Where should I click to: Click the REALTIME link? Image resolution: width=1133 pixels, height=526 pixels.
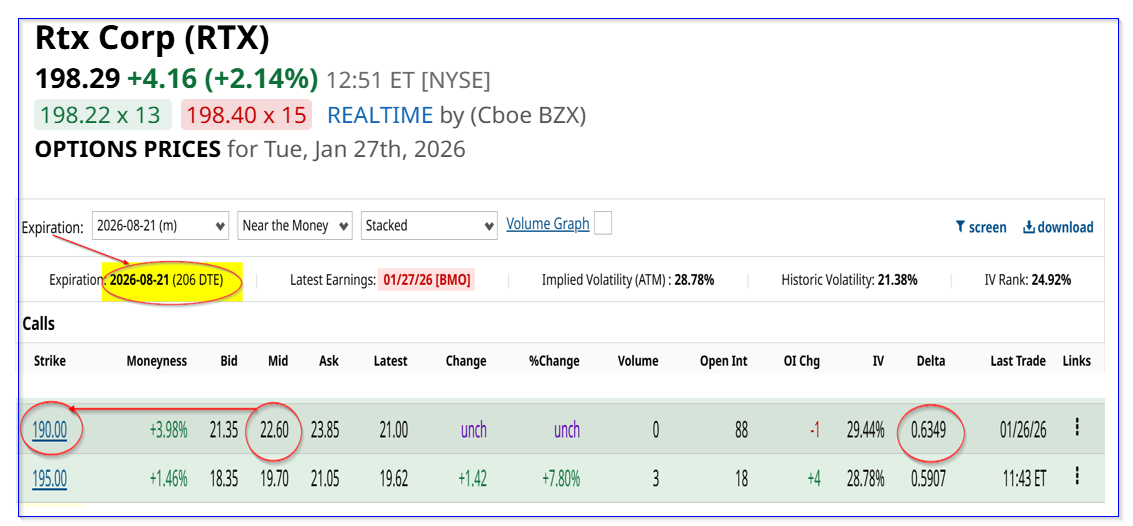380,115
